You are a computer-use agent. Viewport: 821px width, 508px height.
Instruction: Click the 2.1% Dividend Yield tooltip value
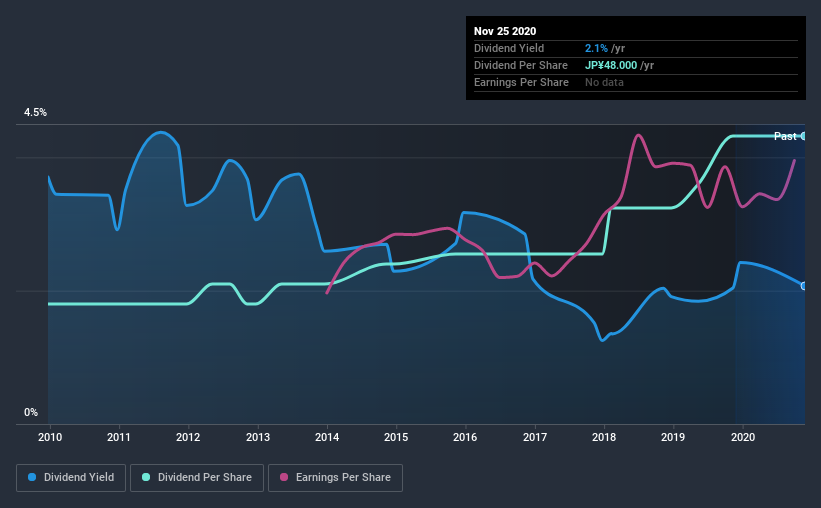click(596, 48)
